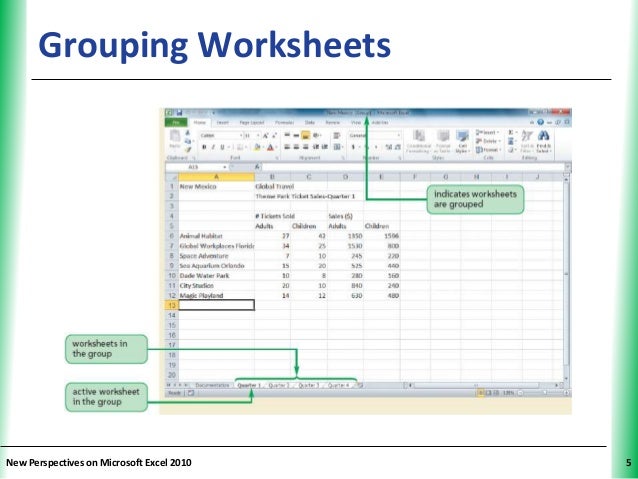Open Format as Table gallery

tap(443, 141)
